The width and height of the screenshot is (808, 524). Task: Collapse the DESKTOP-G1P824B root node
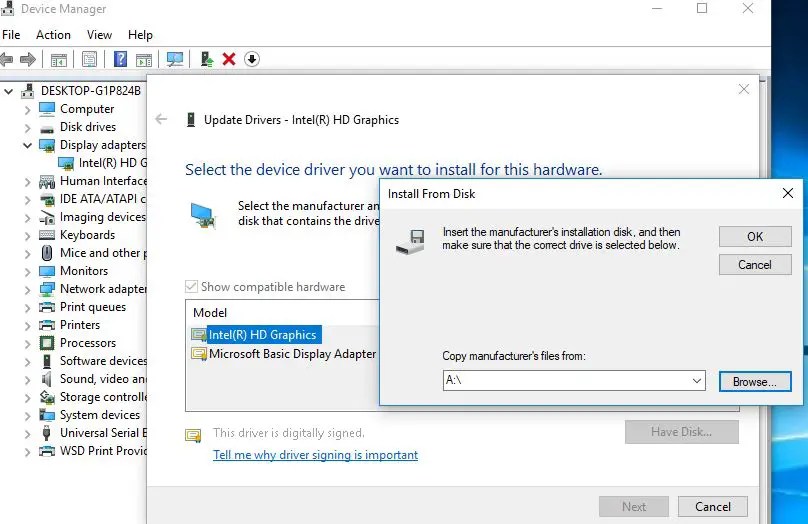(x=9, y=92)
